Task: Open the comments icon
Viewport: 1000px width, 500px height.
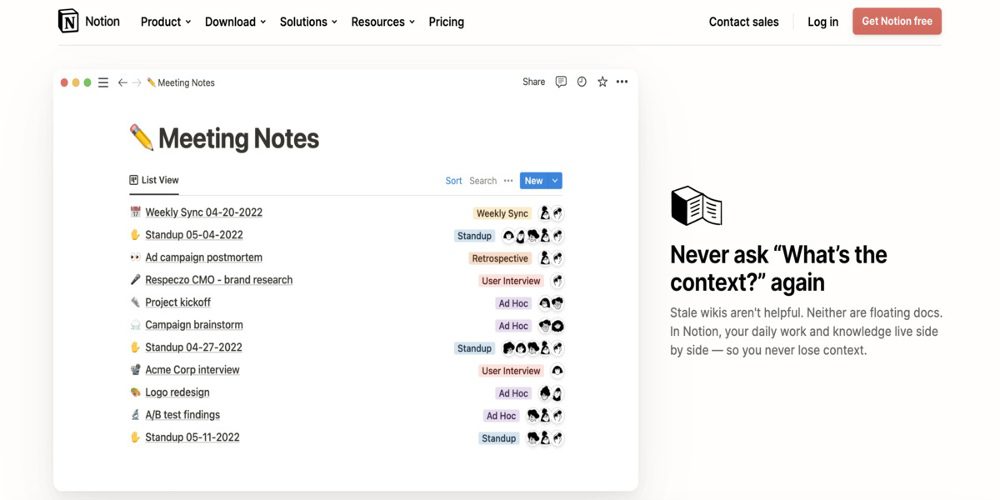Action: coord(561,82)
